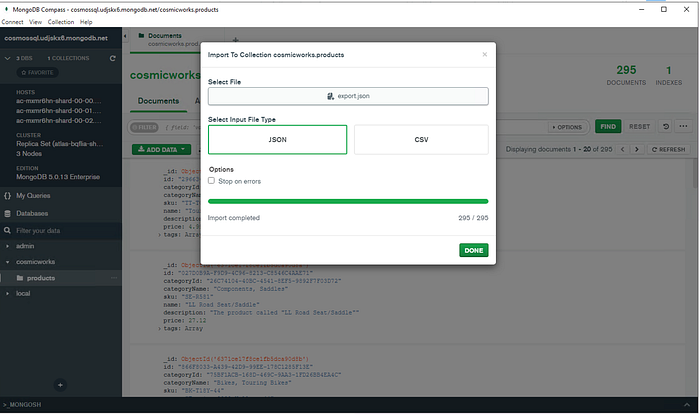Open the MONGOSH shell bar

(x=348, y=405)
